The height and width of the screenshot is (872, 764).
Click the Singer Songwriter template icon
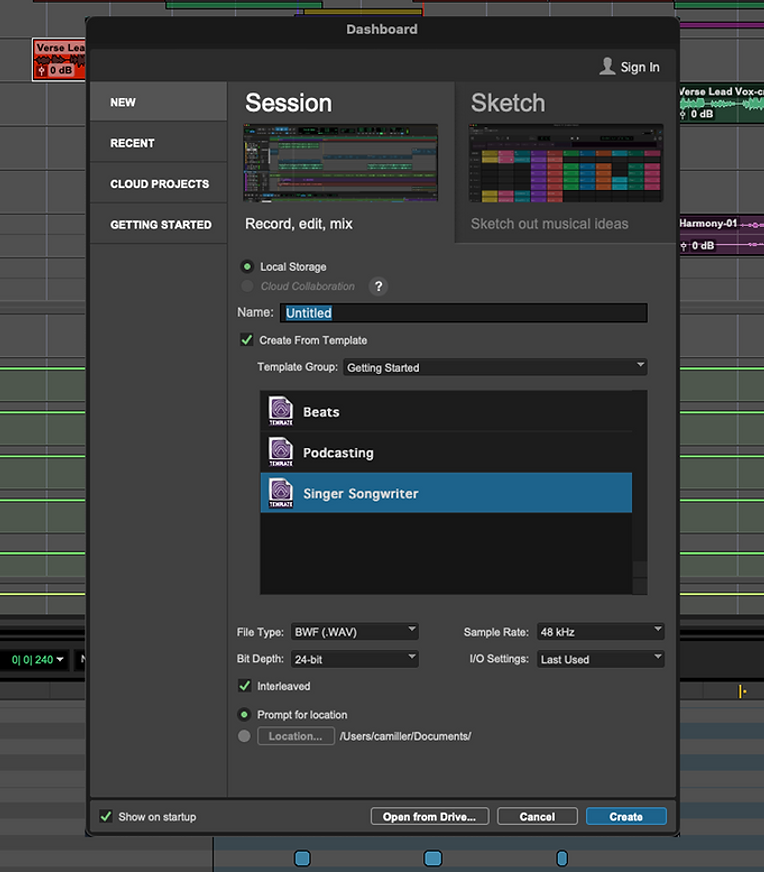point(281,493)
